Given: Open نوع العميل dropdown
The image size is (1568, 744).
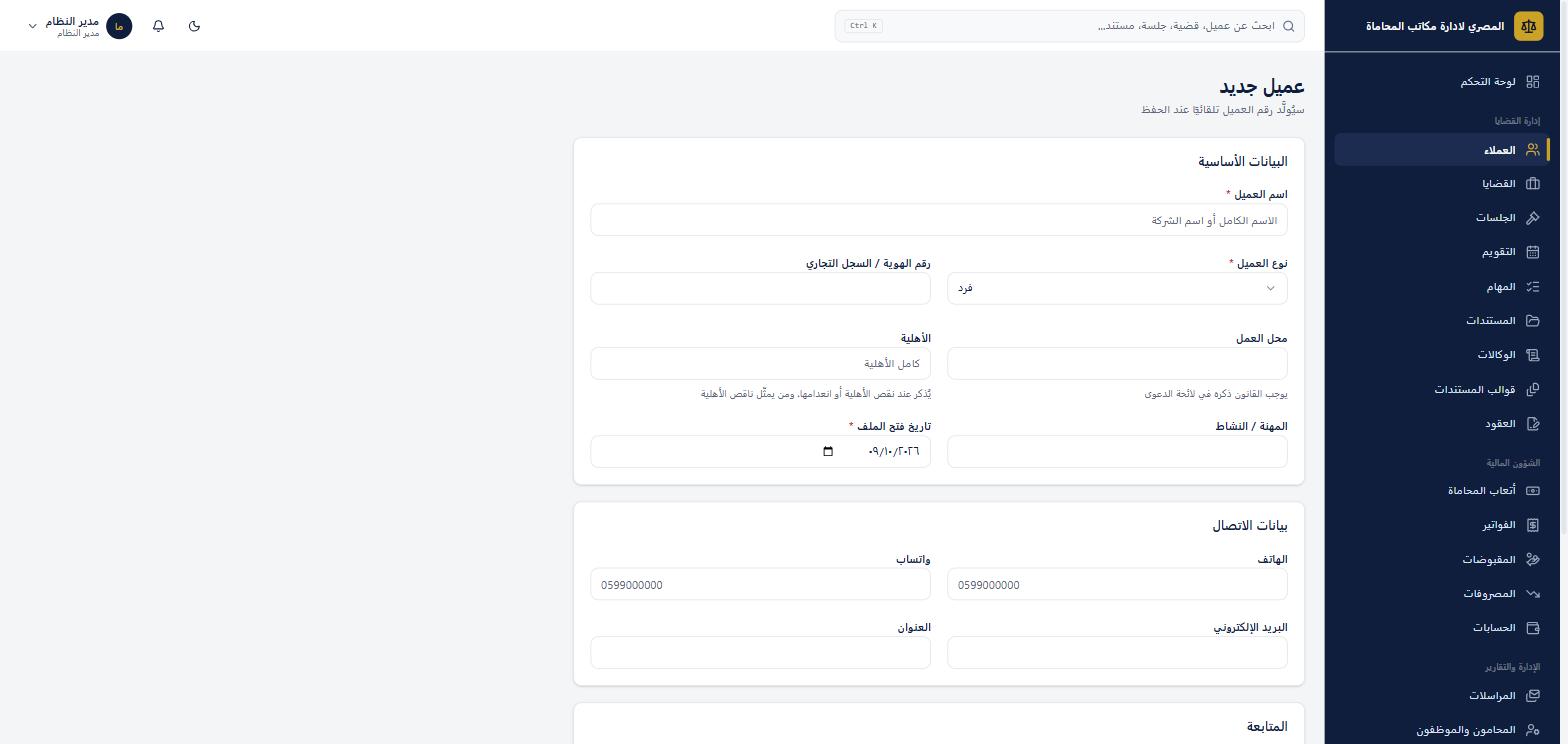Looking at the screenshot, I should click(x=1117, y=288).
